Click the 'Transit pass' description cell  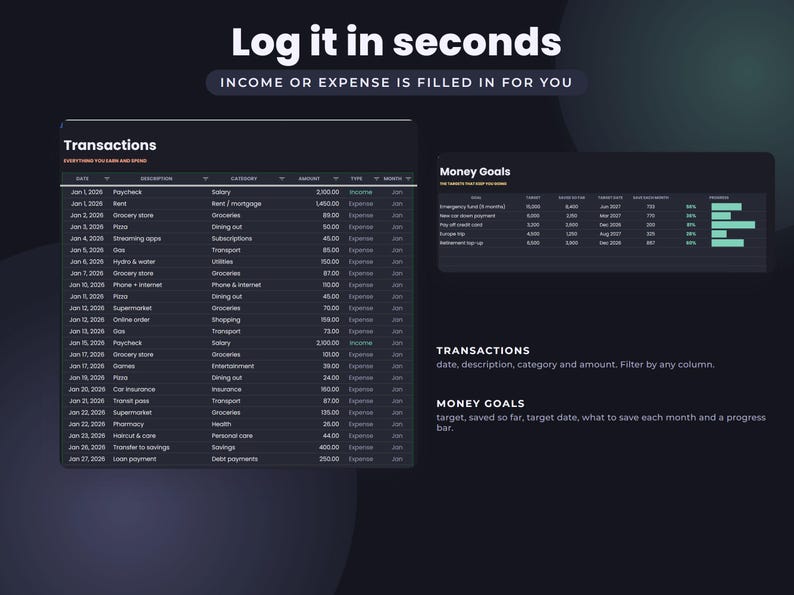pos(131,401)
